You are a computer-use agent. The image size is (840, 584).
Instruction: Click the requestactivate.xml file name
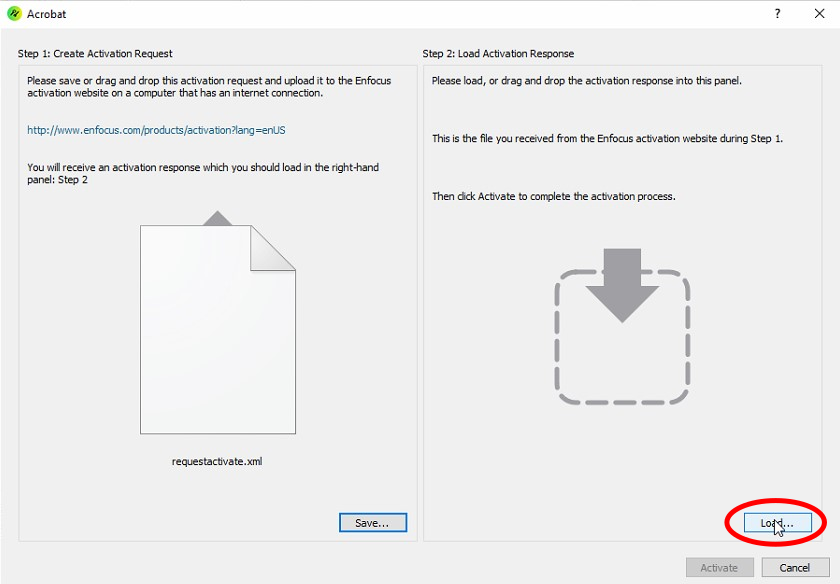[217, 462]
